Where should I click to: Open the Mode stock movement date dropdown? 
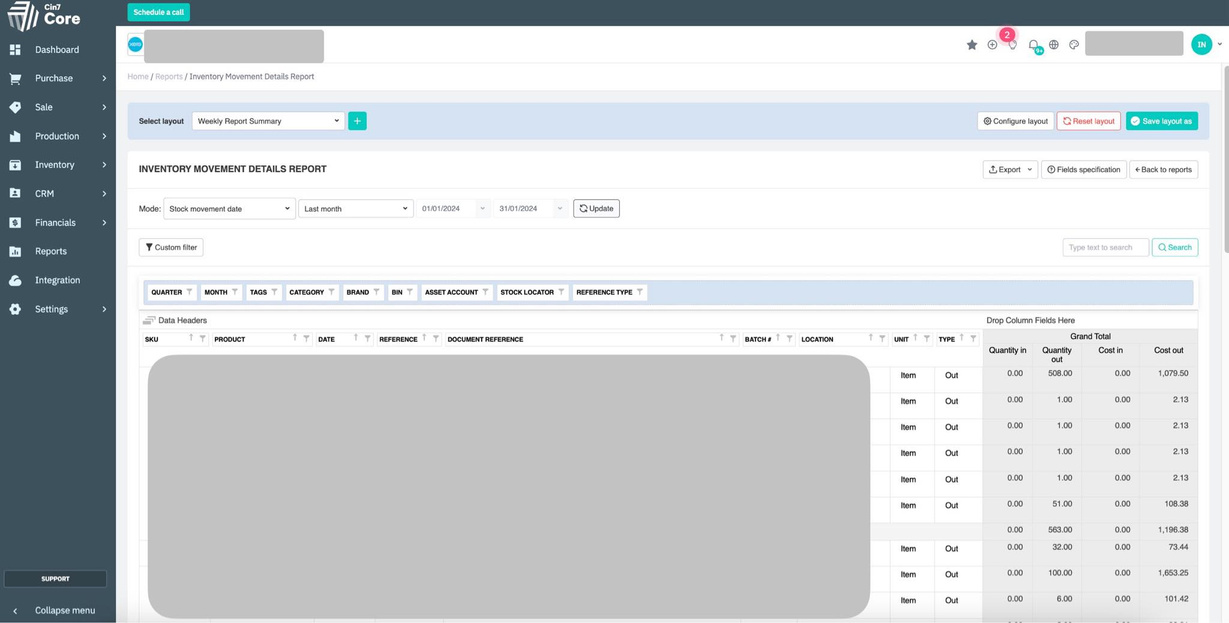pyautogui.click(x=229, y=209)
